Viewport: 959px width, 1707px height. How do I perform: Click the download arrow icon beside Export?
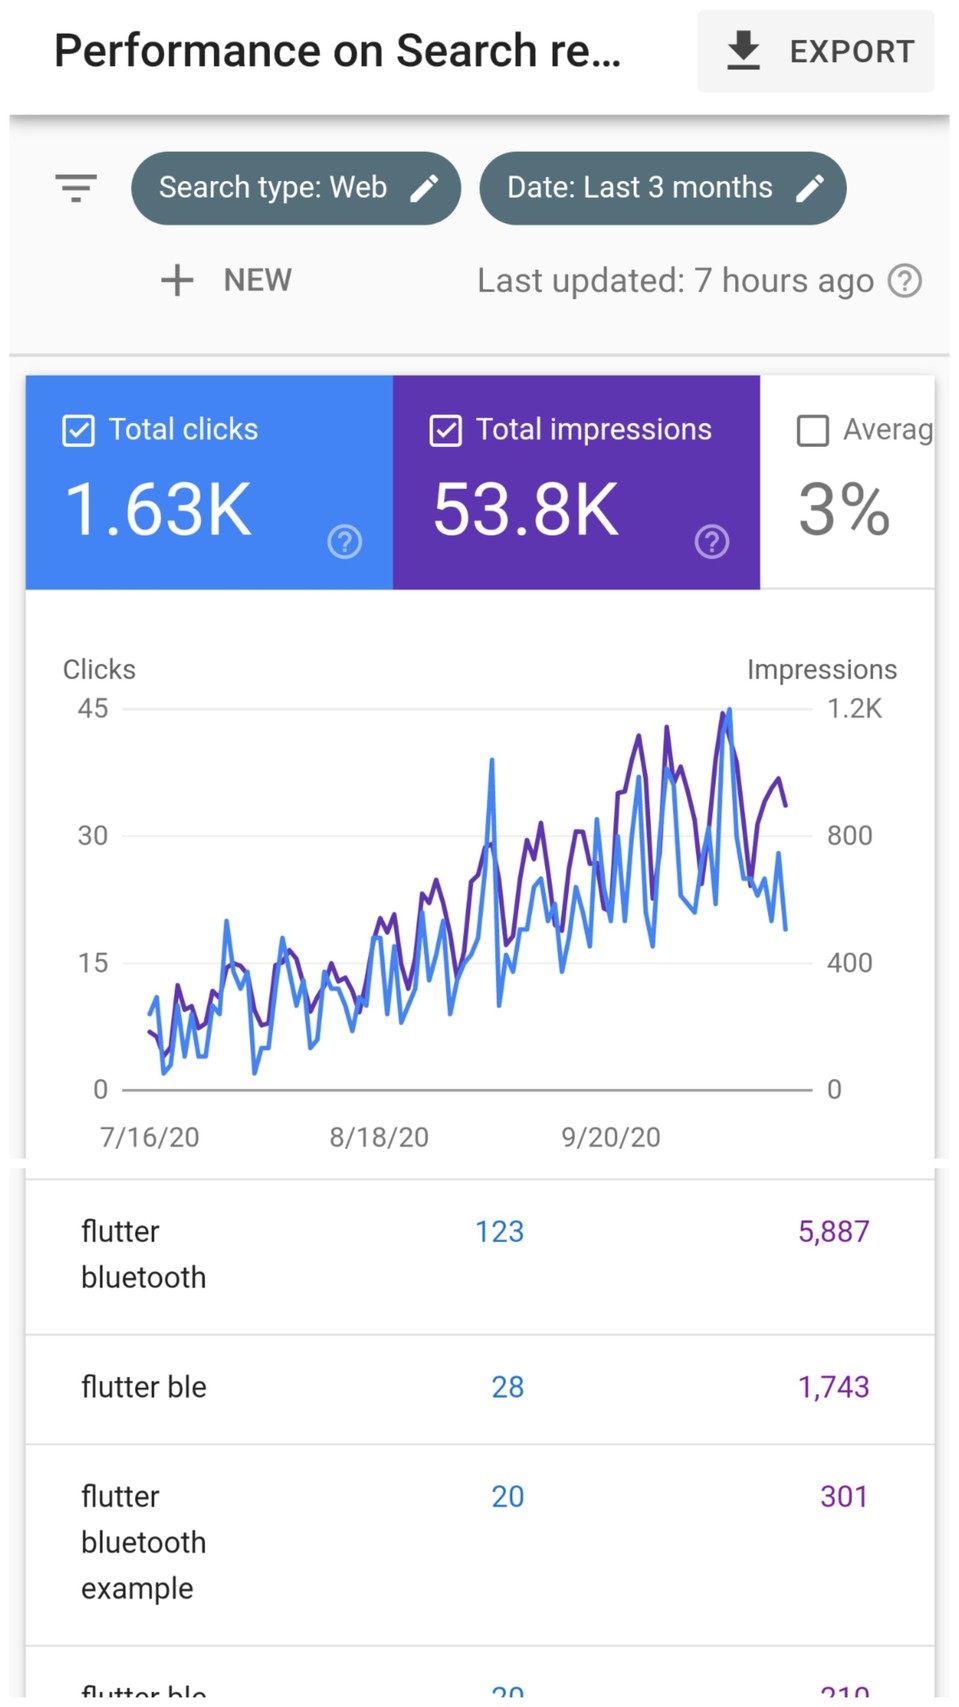click(x=743, y=51)
